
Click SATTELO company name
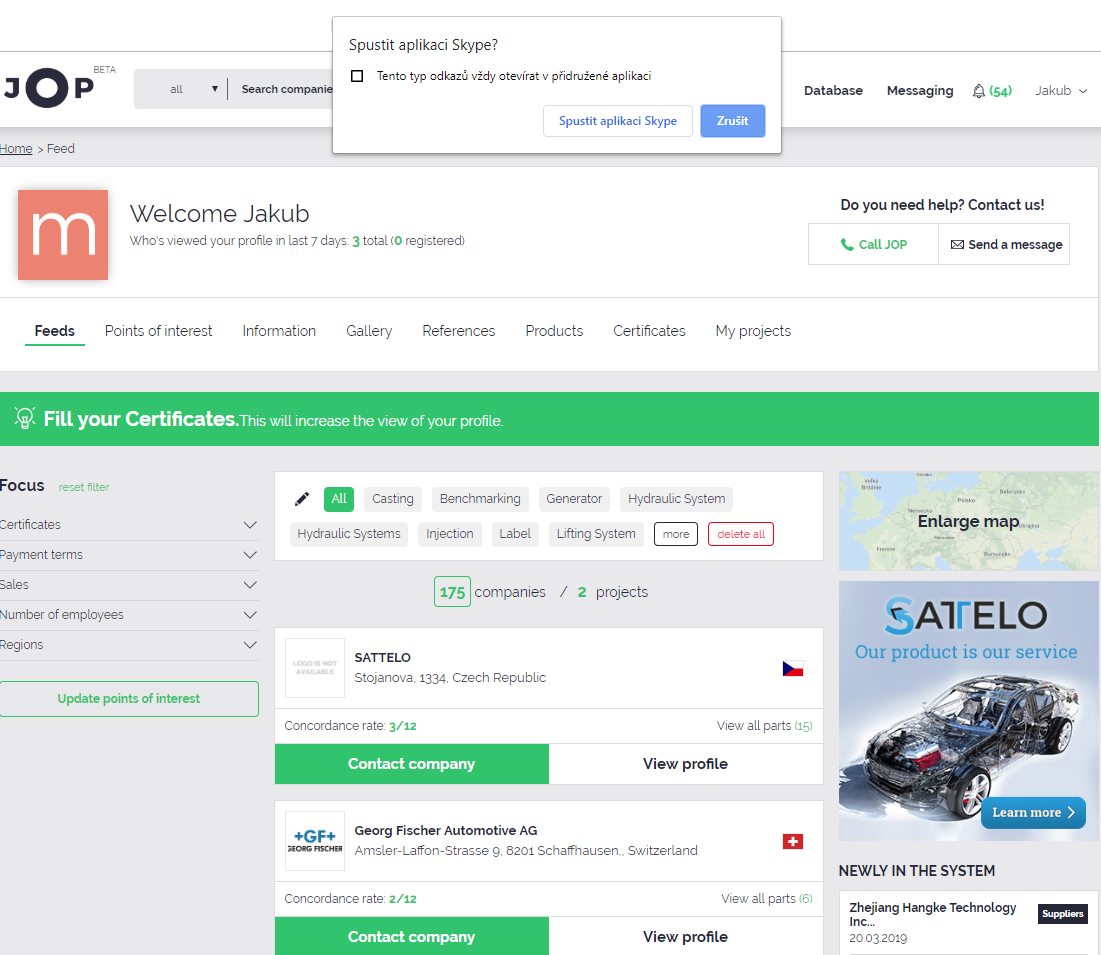[383, 657]
